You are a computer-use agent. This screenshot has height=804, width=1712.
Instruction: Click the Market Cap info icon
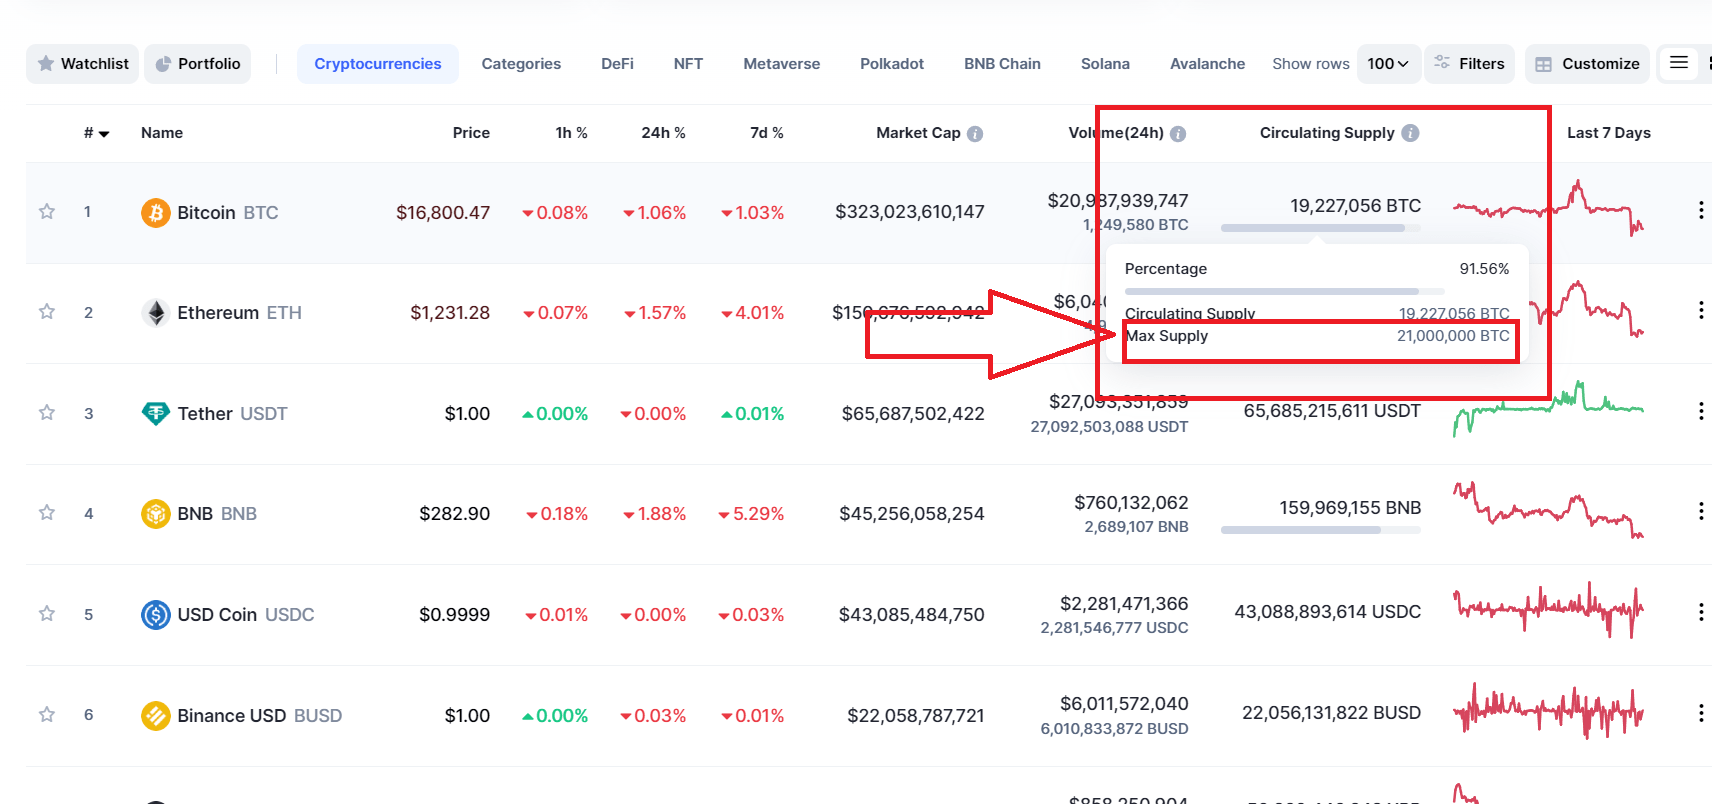click(x=975, y=134)
